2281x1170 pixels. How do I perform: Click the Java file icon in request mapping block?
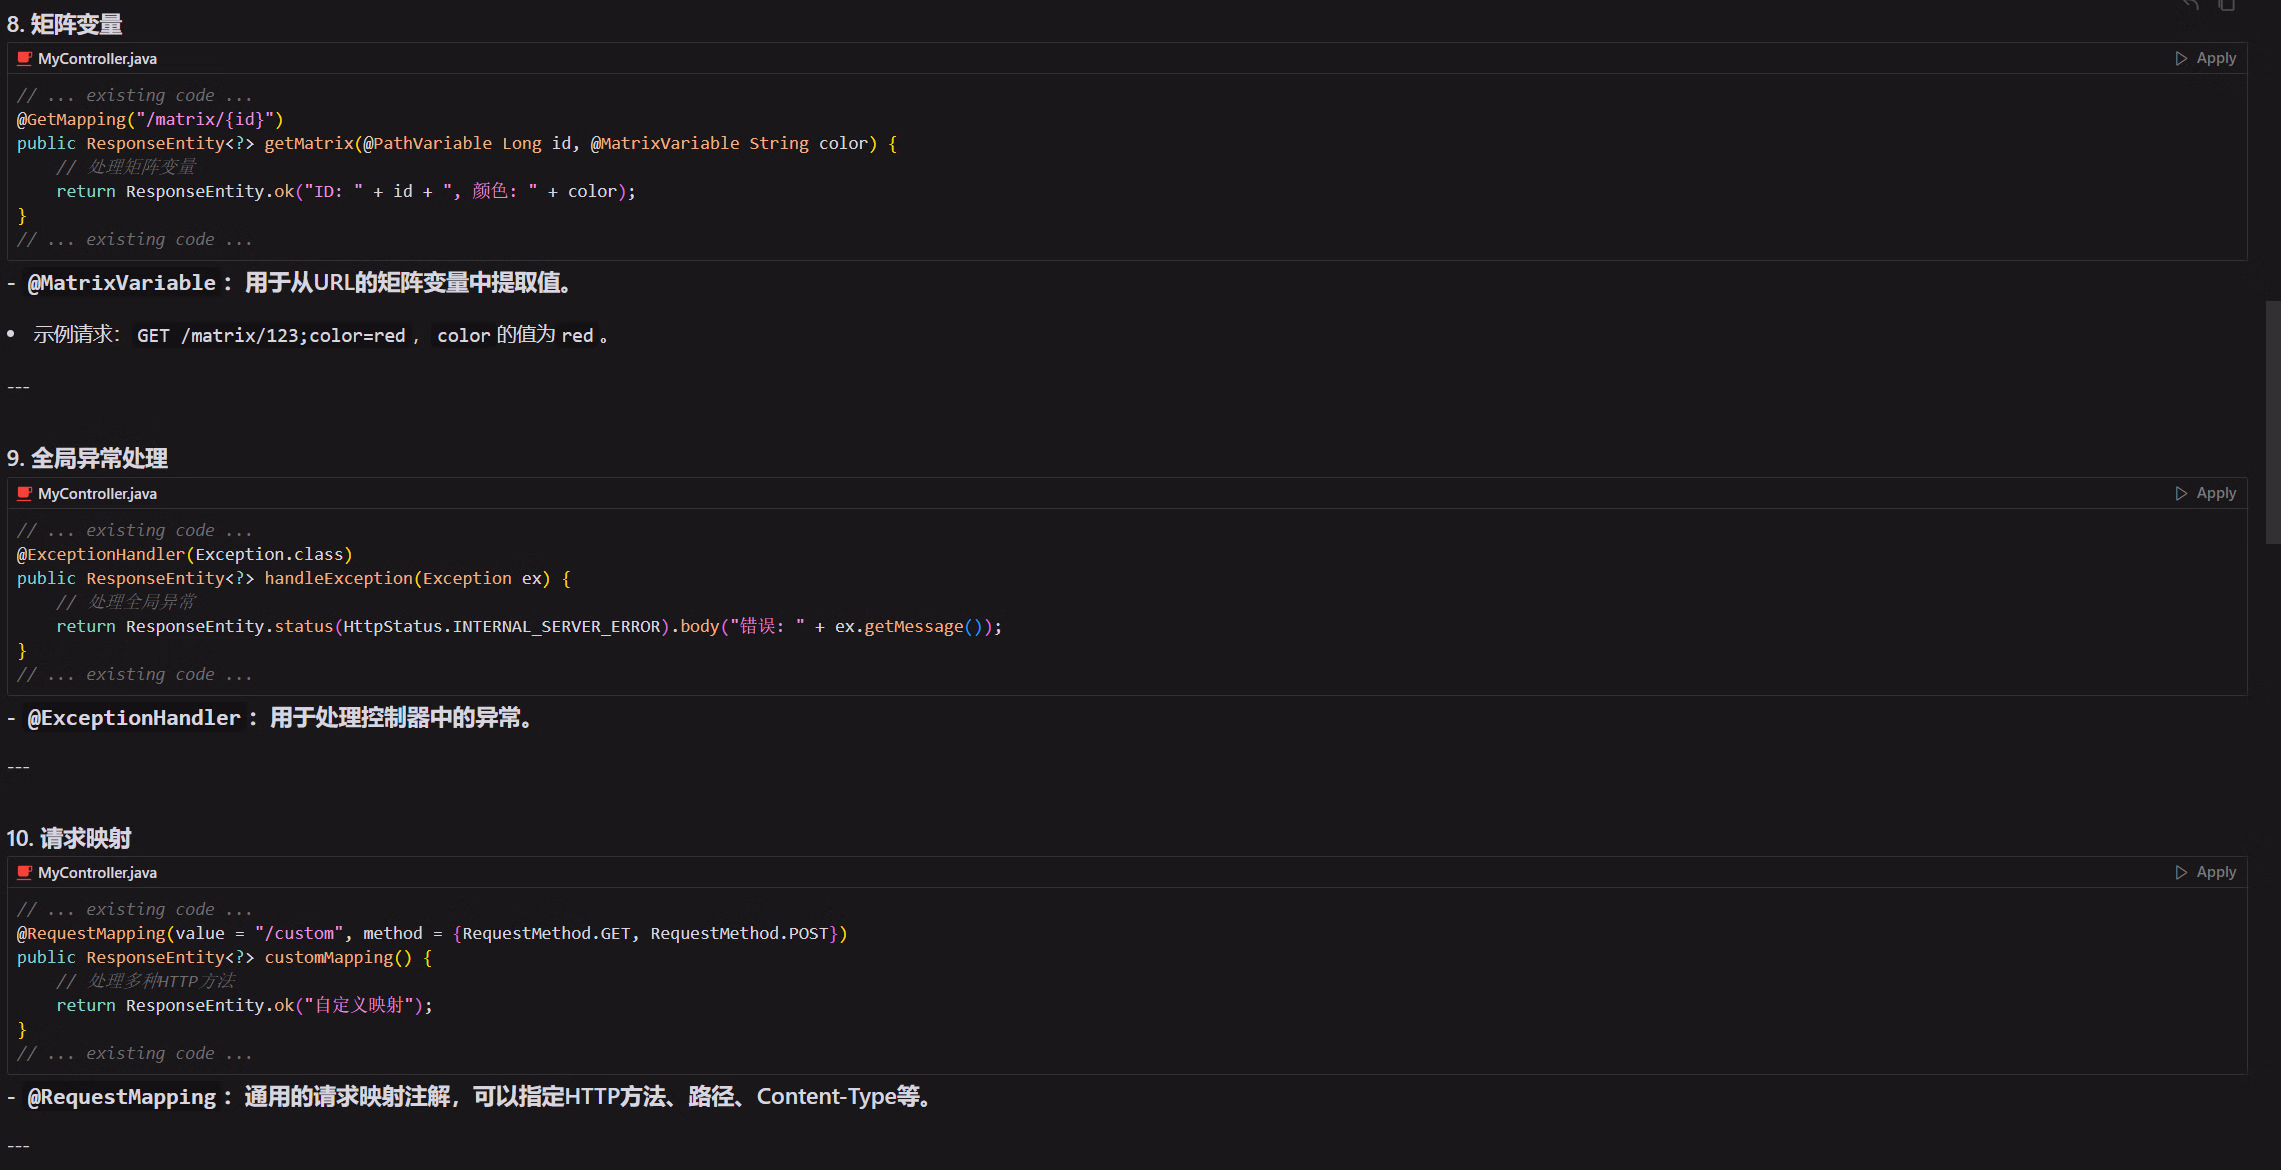[25, 873]
